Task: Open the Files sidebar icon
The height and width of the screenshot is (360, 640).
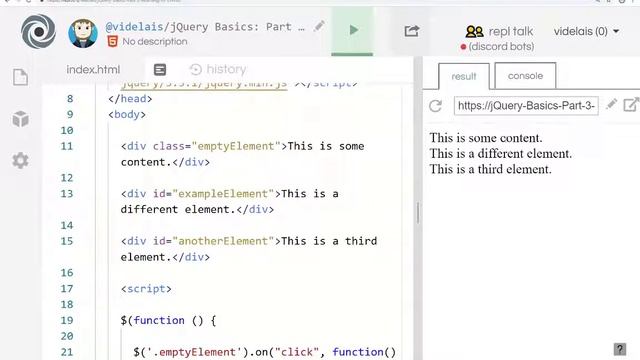Action: (x=20, y=77)
